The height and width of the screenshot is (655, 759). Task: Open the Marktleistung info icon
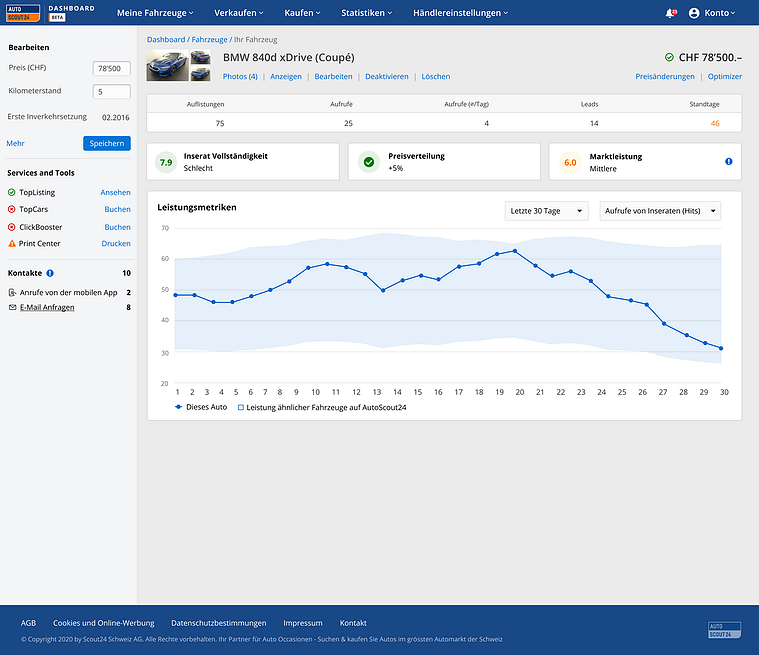[x=729, y=162]
